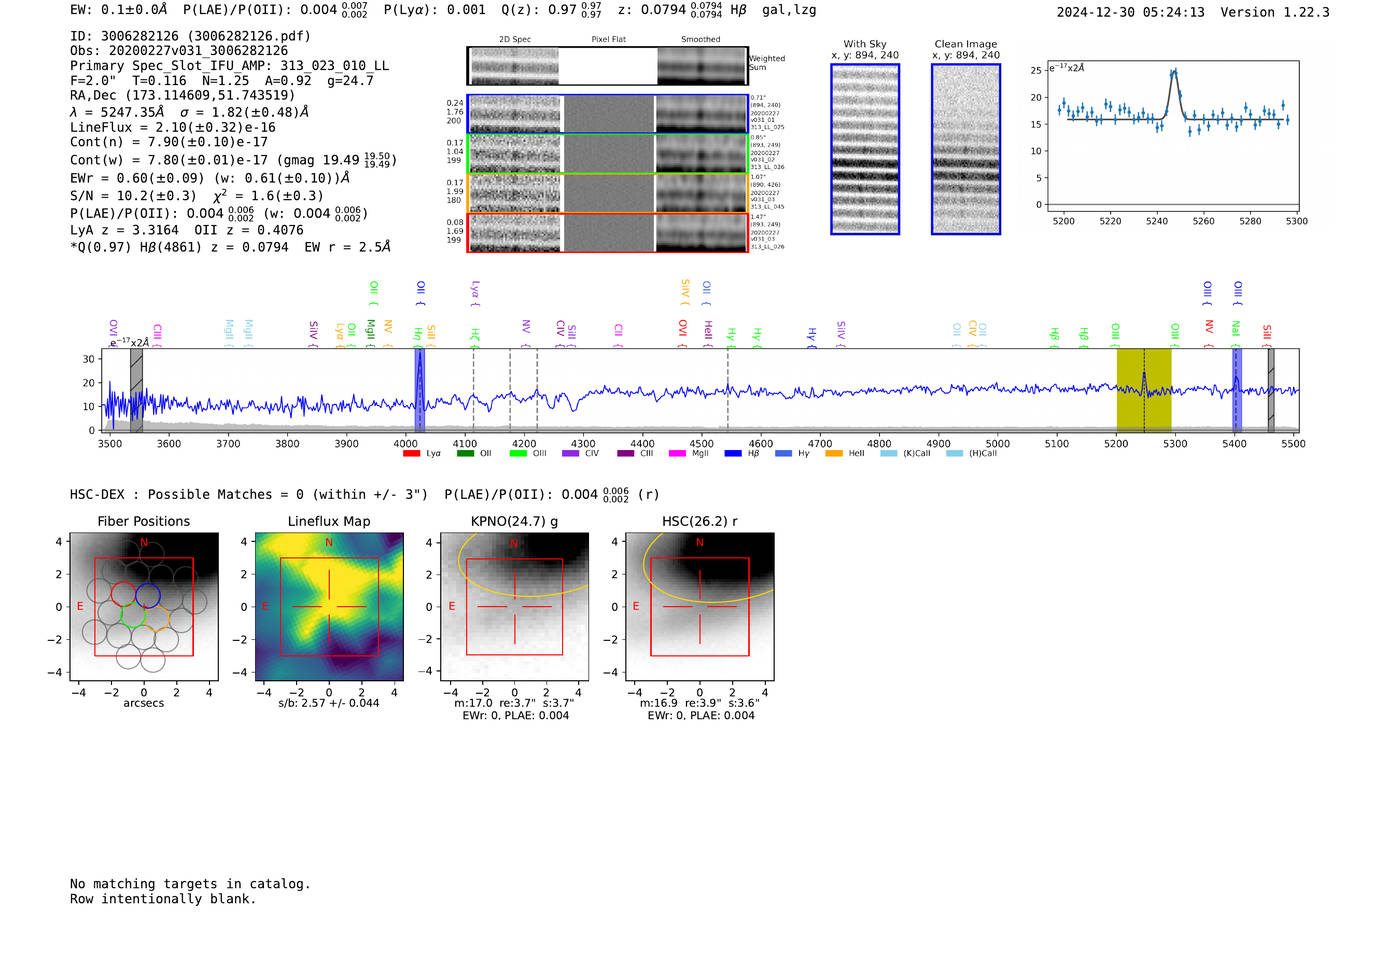The height and width of the screenshot is (953, 1400).
Task: Click the ID: 3006282126 text line
Action: click(x=190, y=36)
